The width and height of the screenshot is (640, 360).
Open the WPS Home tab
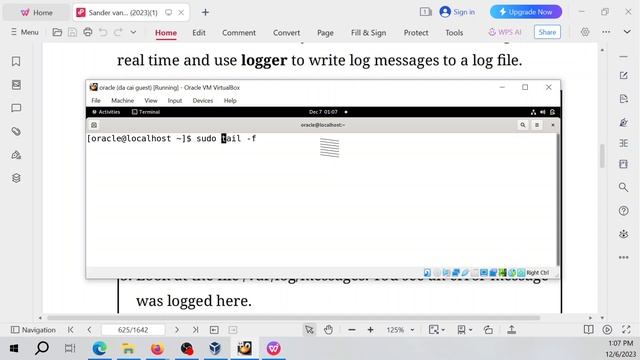tap(36, 13)
